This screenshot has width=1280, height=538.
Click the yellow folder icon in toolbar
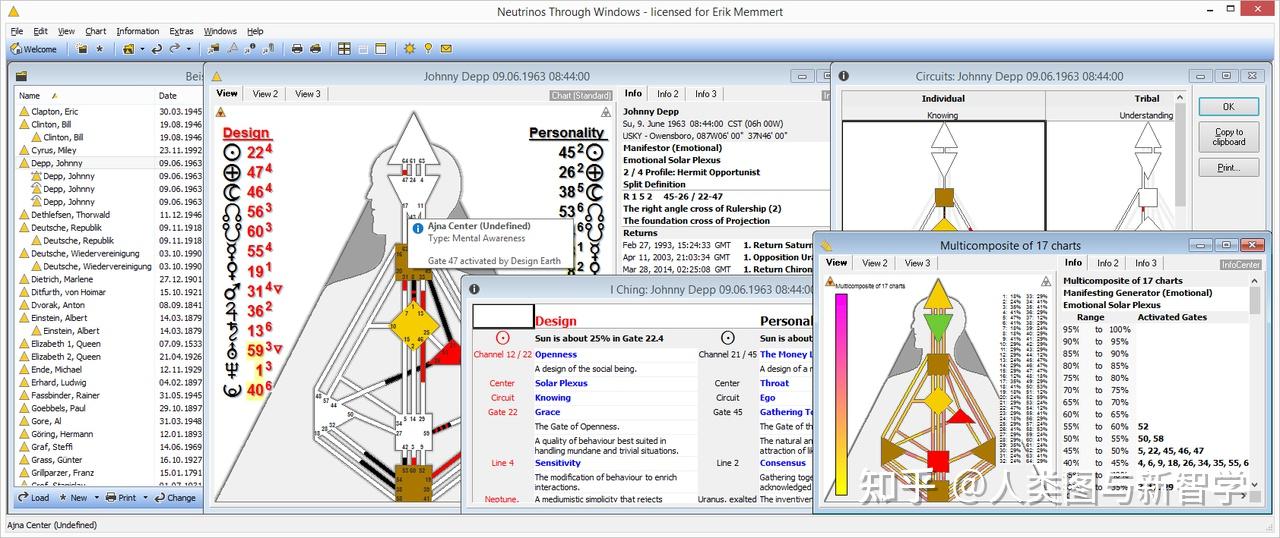128,48
